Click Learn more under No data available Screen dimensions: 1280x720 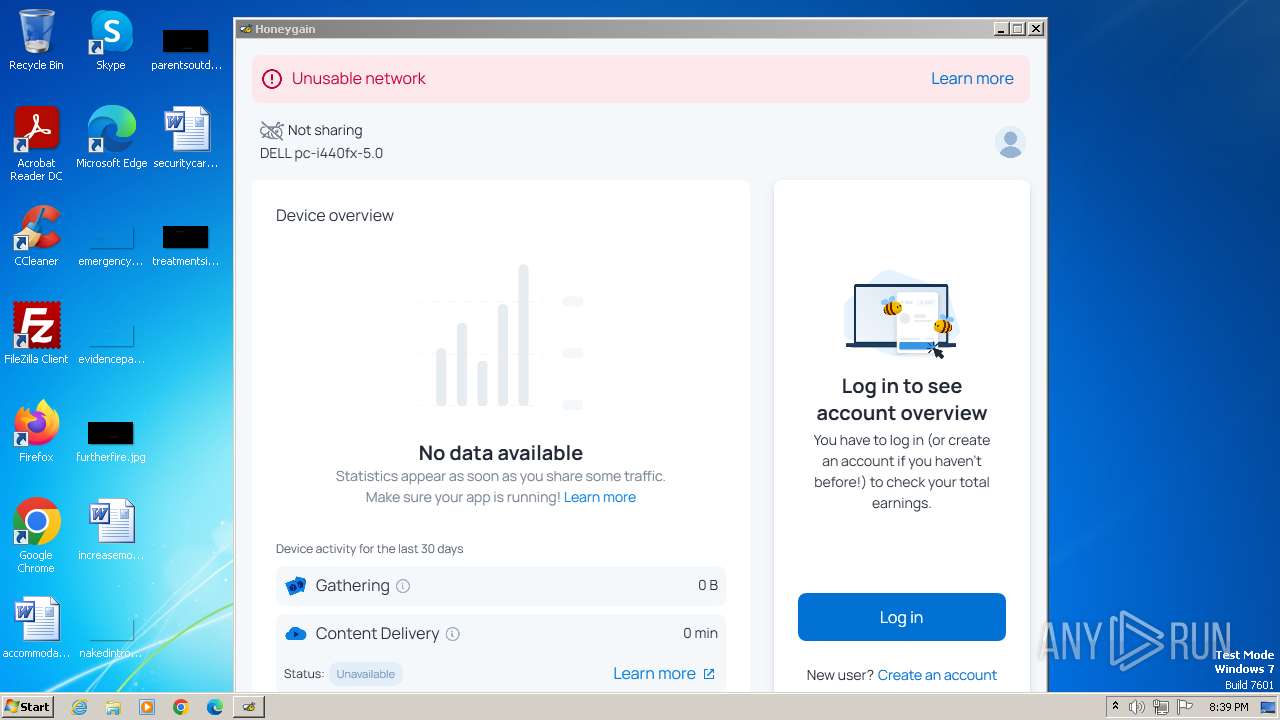600,497
